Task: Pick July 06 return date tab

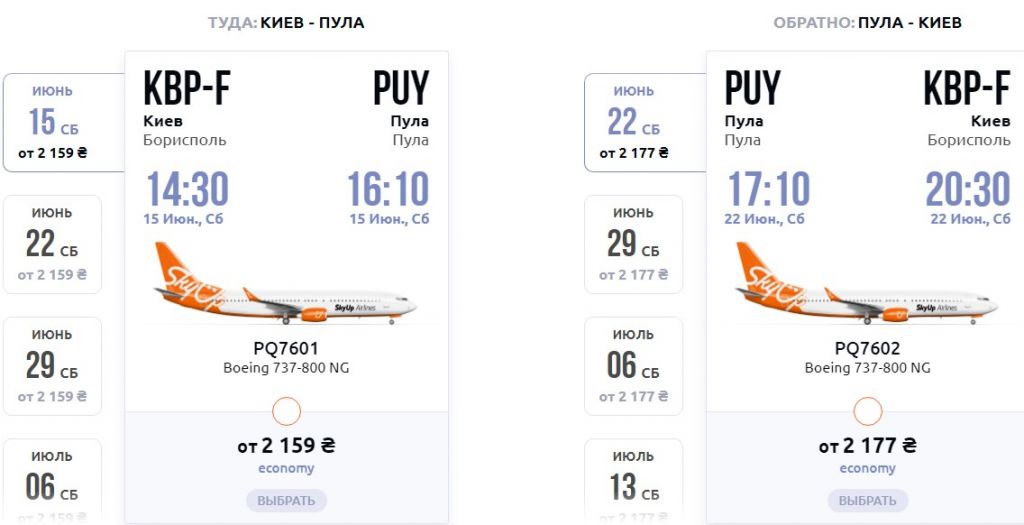Action: pyautogui.click(x=633, y=366)
